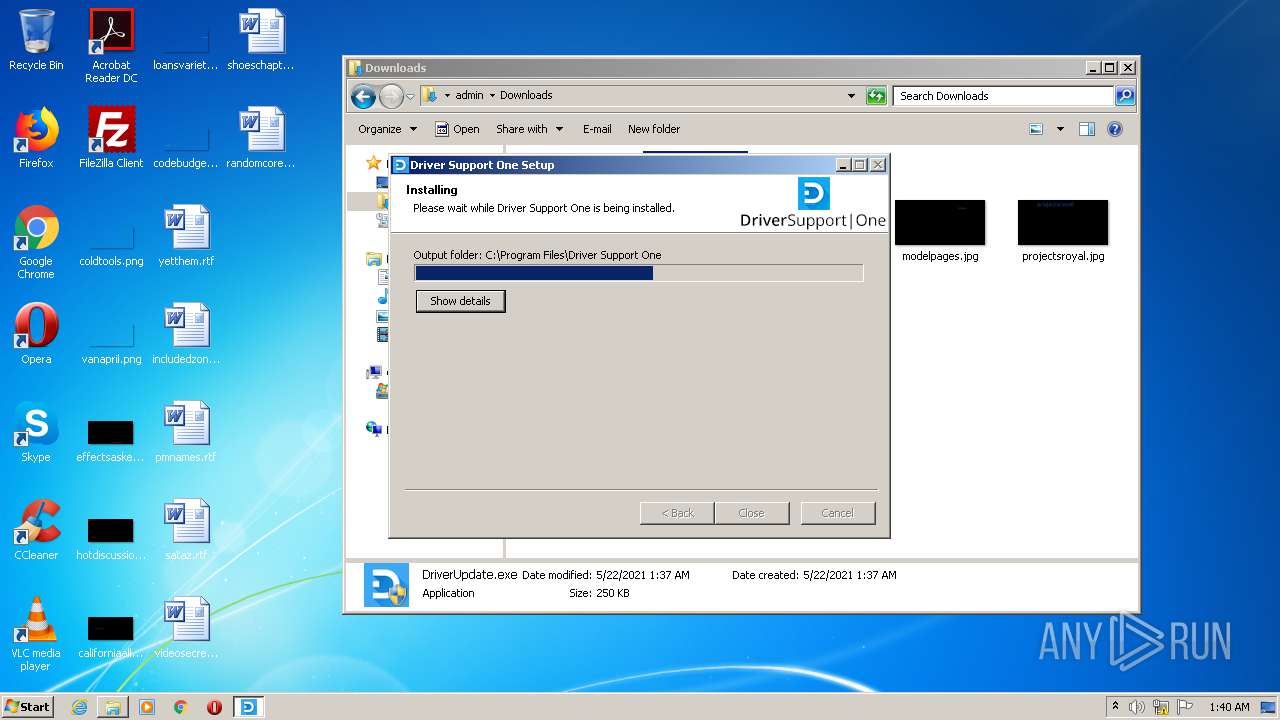Click the DriverUpdate.exe details icon
The width and height of the screenshot is (1280, 720).
click(386, 585)
